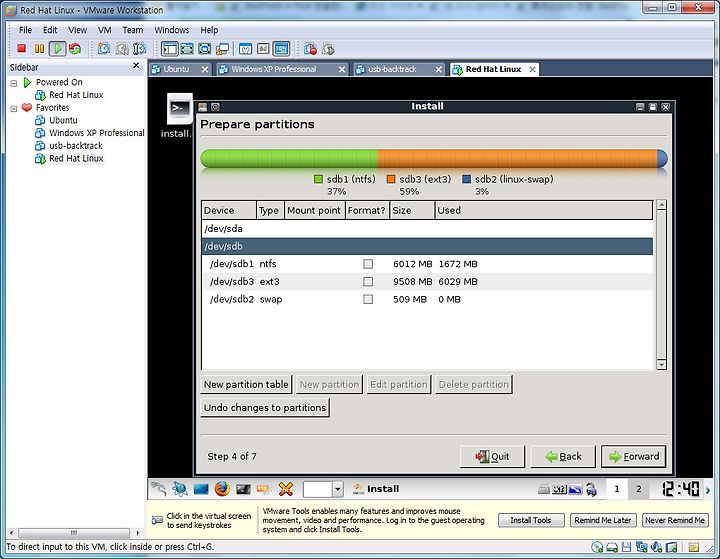The width and height of the screenshot is (720, 559).
Task: Click the blue desktop icon in guest taskbar
Action: (x=201, y=490)
